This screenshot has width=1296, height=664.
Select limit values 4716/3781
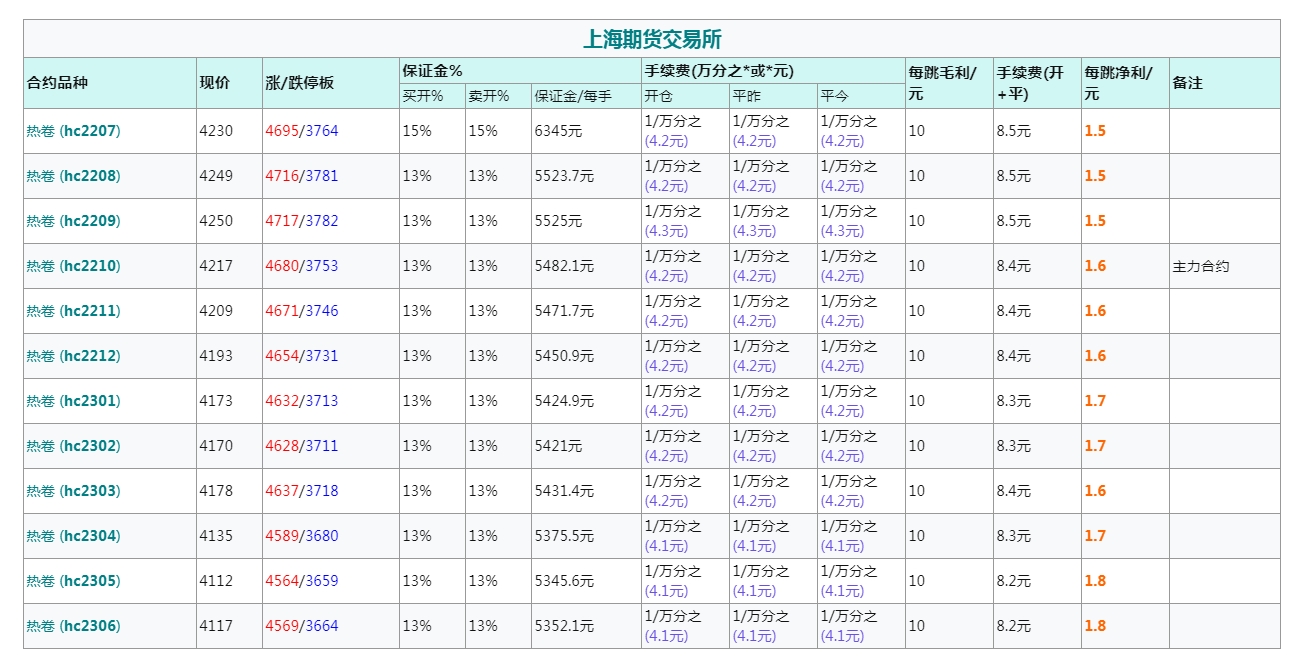click(x=302, y=176)
